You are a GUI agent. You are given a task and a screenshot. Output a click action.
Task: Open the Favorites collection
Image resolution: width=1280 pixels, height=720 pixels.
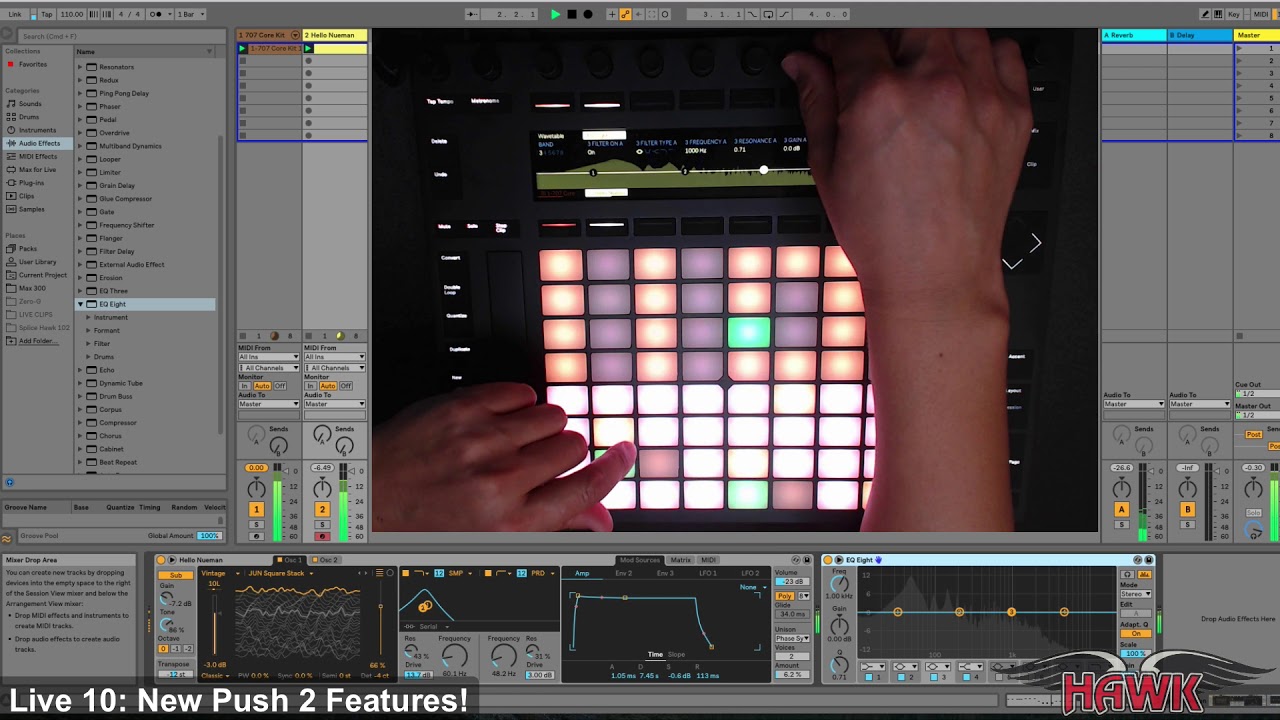click(x=32, y=64)
